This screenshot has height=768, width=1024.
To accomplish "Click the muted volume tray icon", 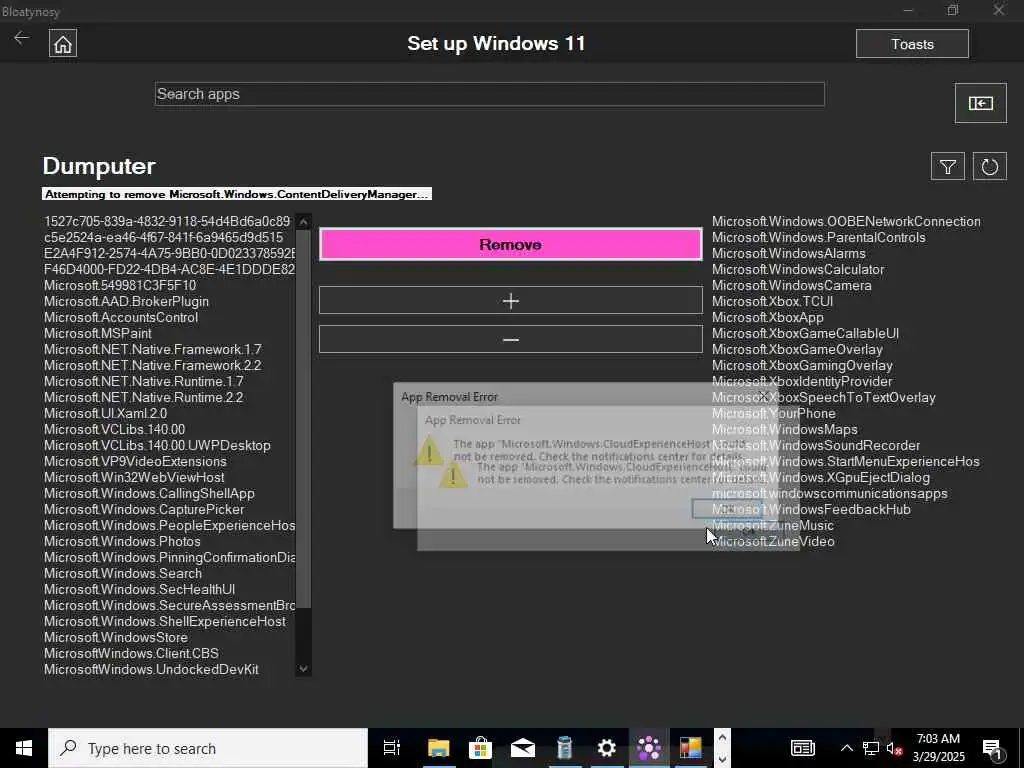I will coord(894,748).
